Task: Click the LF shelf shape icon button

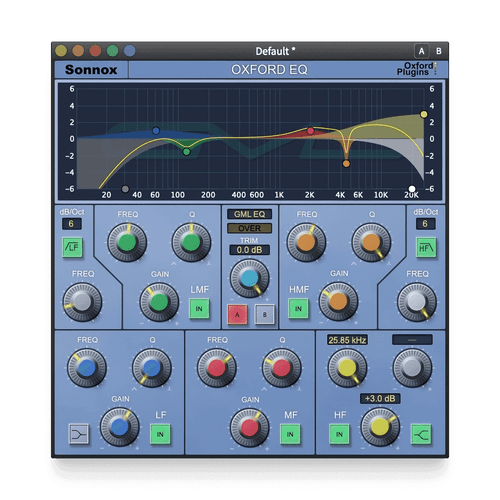Action: [79, 434]
